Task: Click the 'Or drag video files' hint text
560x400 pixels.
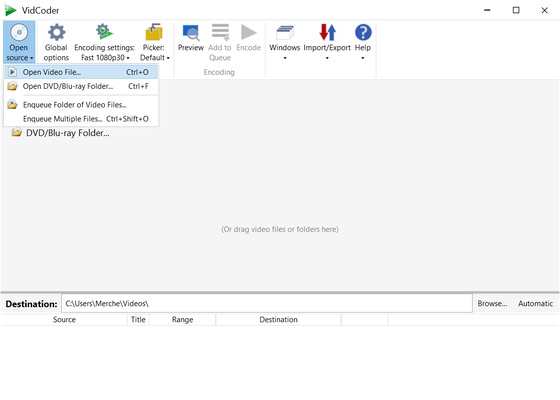Action: pos(280,229)
